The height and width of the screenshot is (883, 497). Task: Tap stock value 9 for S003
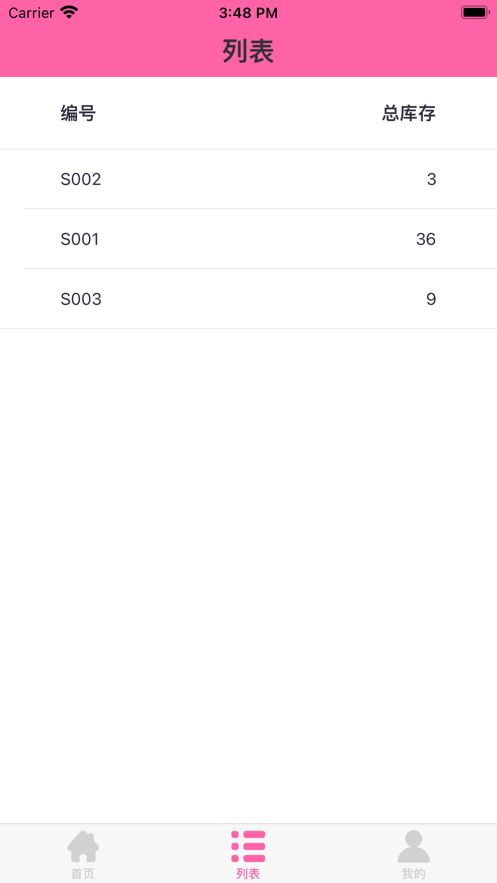431,299
